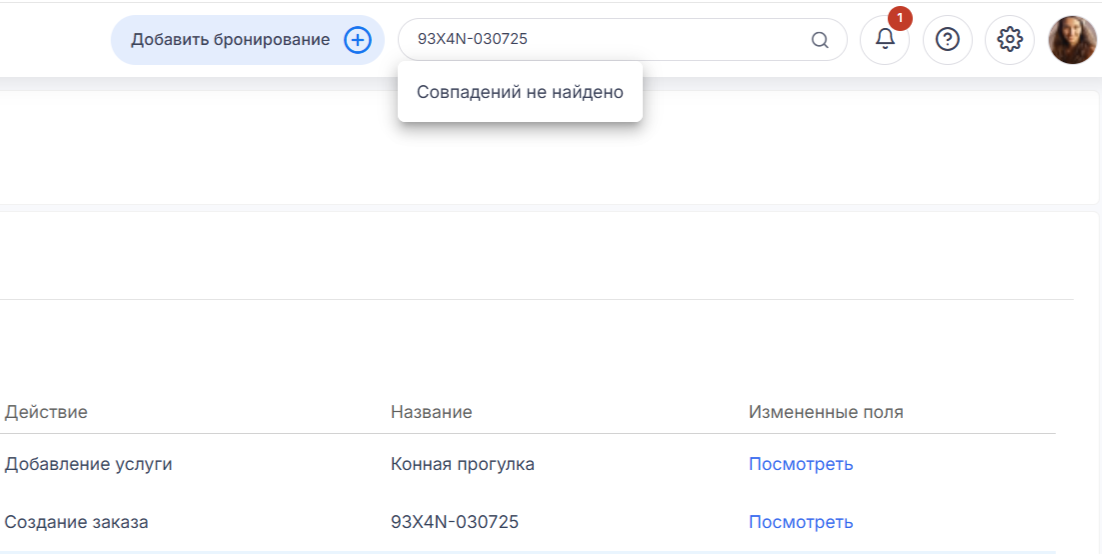The width and height of the screenshot is (1102, 554).
Task: Click the Конная прогулка name cell
Action: point(462,464)
